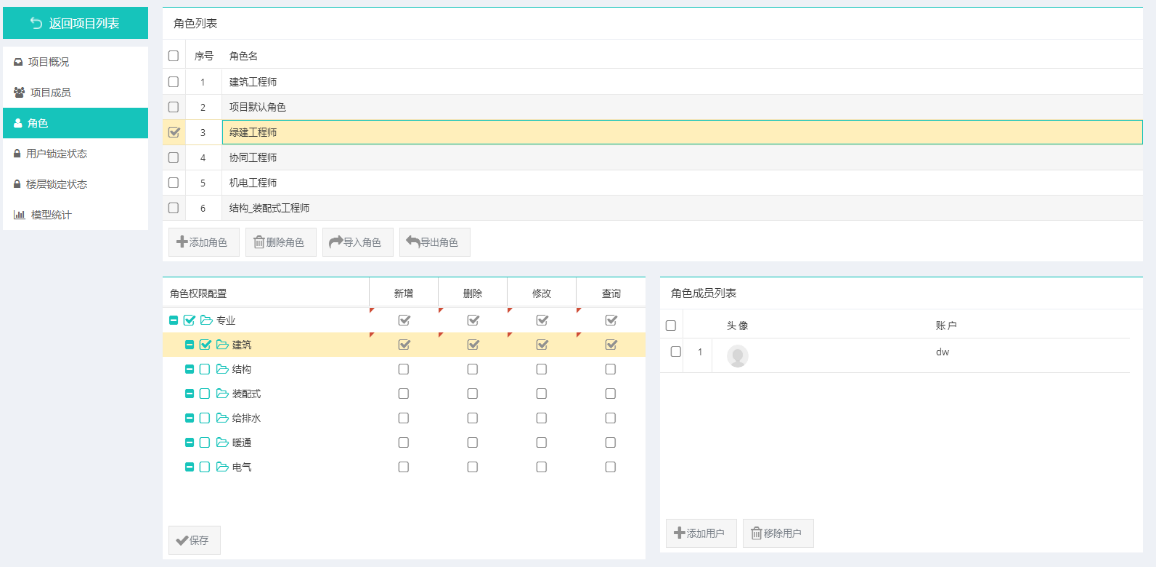Check the member checkbox for user dw
This screenshot has width=1156, height=567.
tap(676, 352)
